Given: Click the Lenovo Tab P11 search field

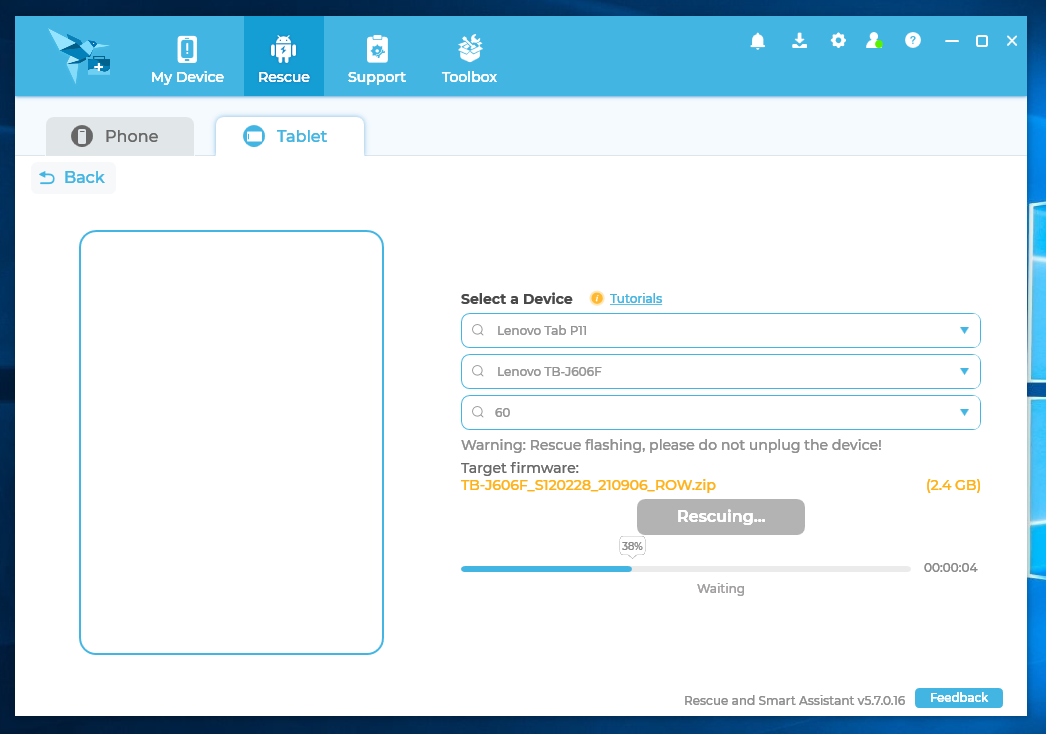Looking at the screenshot, I should pos(720,330).
